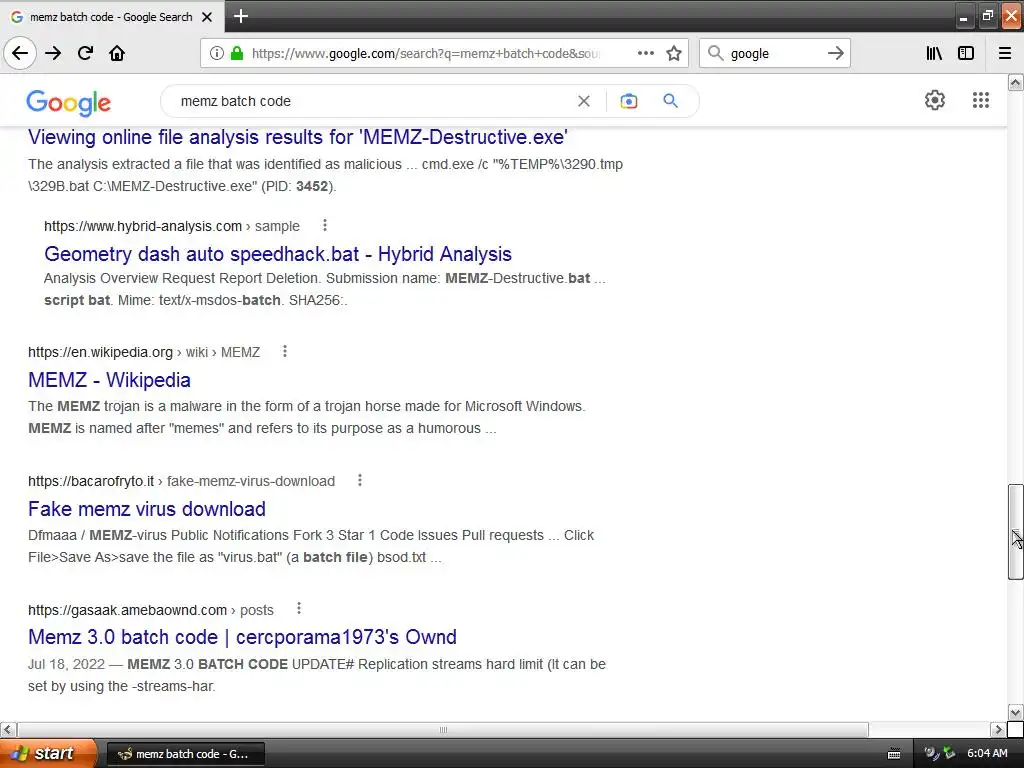Click the first system tray icon

pyautogui.click(x=931, y=754)
